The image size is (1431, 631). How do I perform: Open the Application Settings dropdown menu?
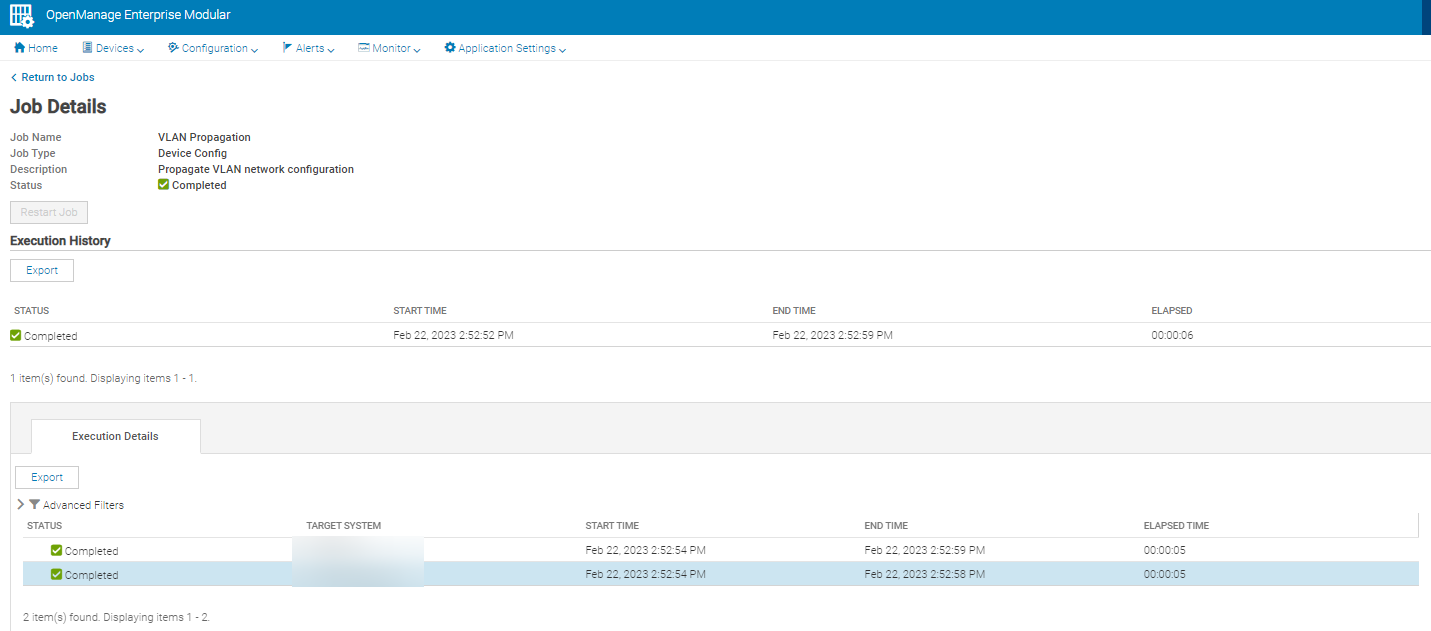[505, 47]
